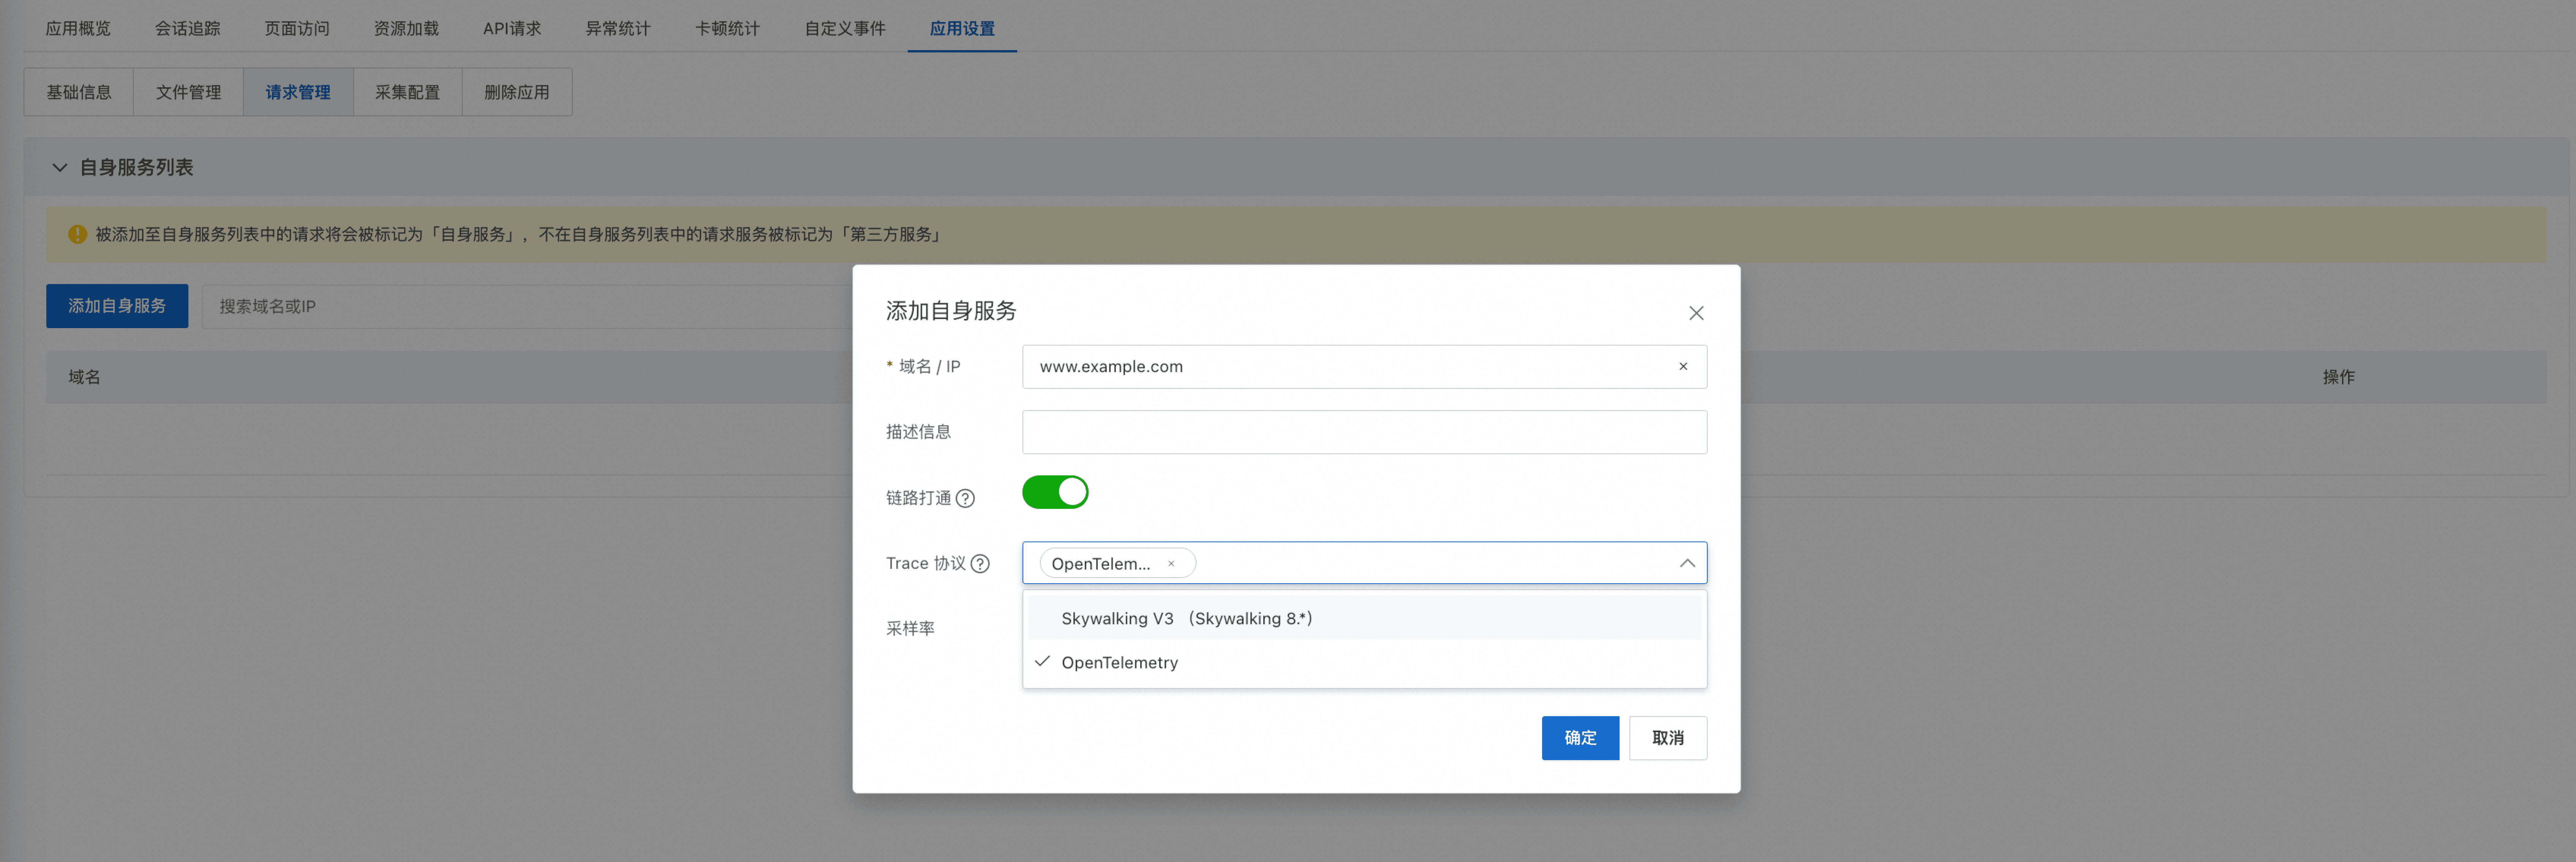
Task: Collapse the 自身服务列表 section chevron
Action: click(60, 168)
